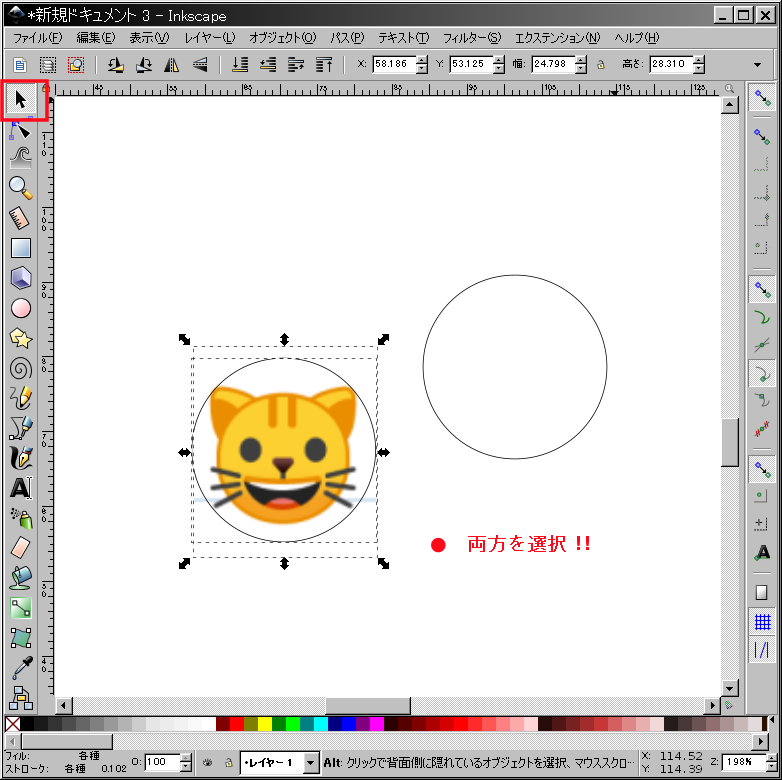The height and width of the screenshot is (780, 782).
Task: Select the Star polygon tool
Action: [x=21, y=339]
